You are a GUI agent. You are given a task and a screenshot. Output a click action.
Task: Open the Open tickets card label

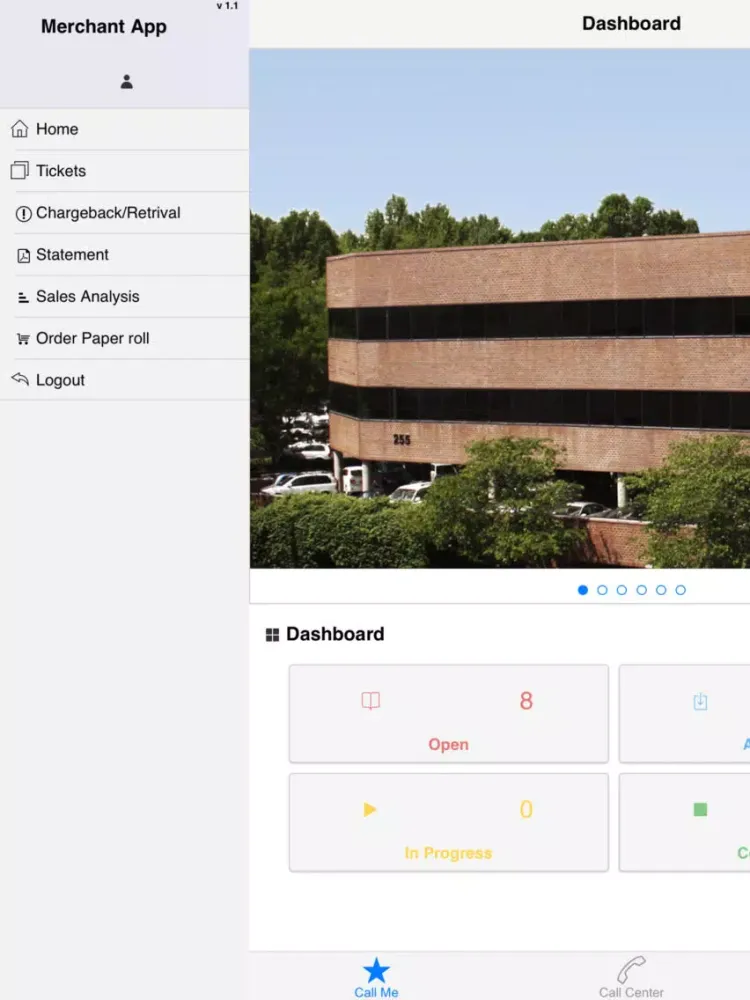pos(448,744)
